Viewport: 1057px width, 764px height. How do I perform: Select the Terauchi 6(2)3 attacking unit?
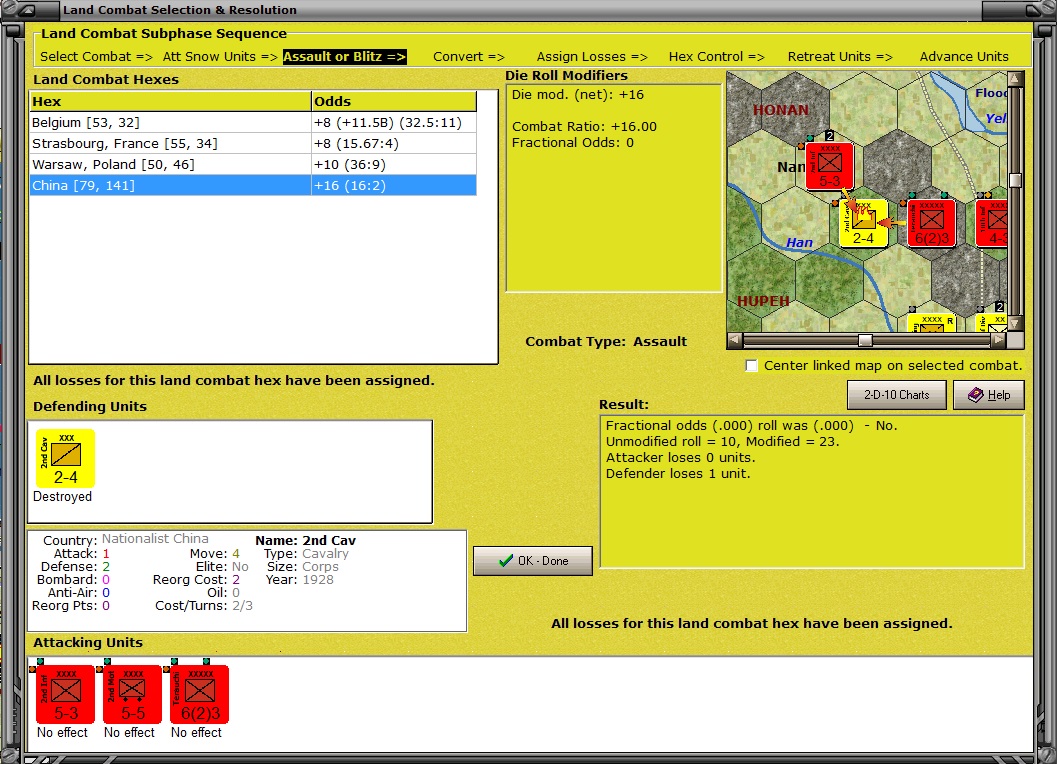pyautogui.click(x=200, y=695)
